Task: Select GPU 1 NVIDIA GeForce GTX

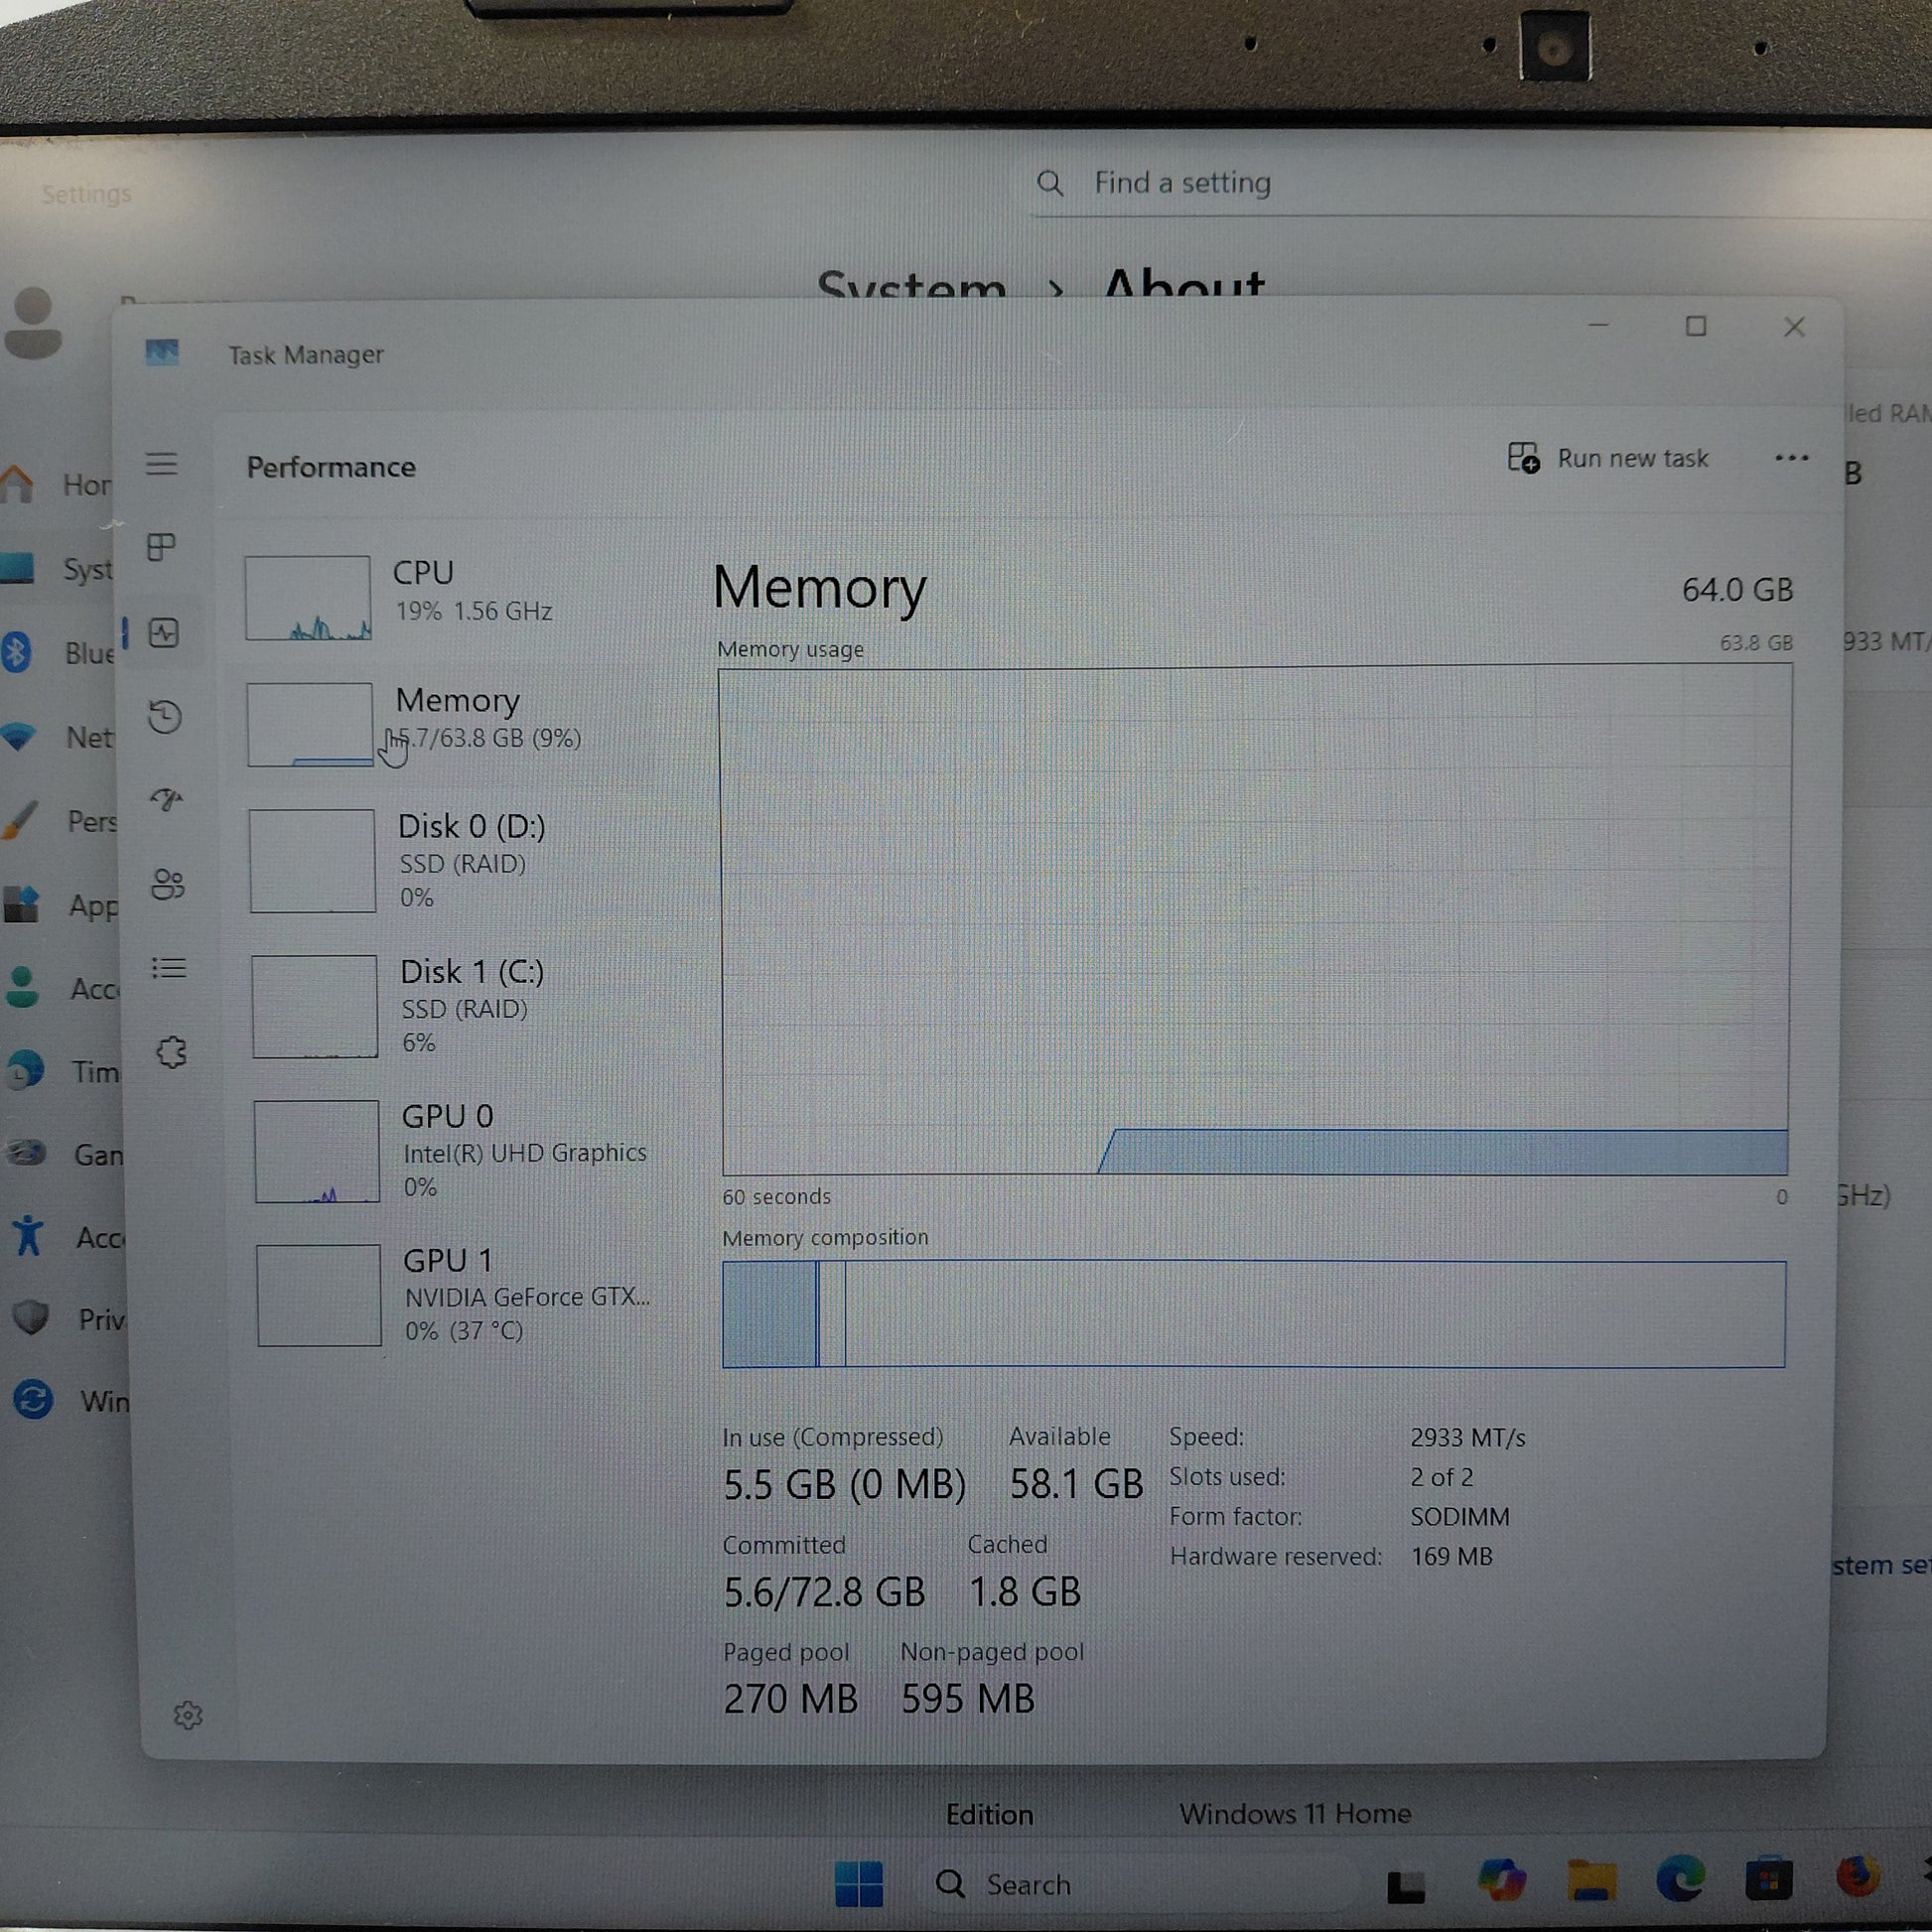Action: point(452,1295)
